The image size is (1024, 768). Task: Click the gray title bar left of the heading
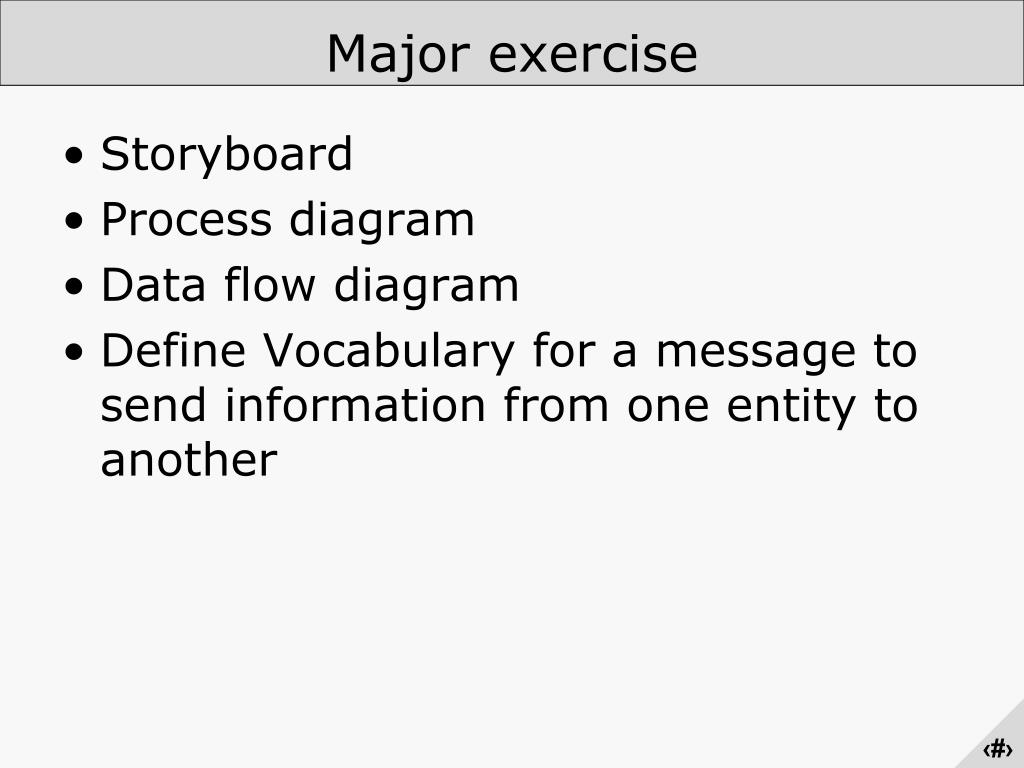(x=163, y=43)
